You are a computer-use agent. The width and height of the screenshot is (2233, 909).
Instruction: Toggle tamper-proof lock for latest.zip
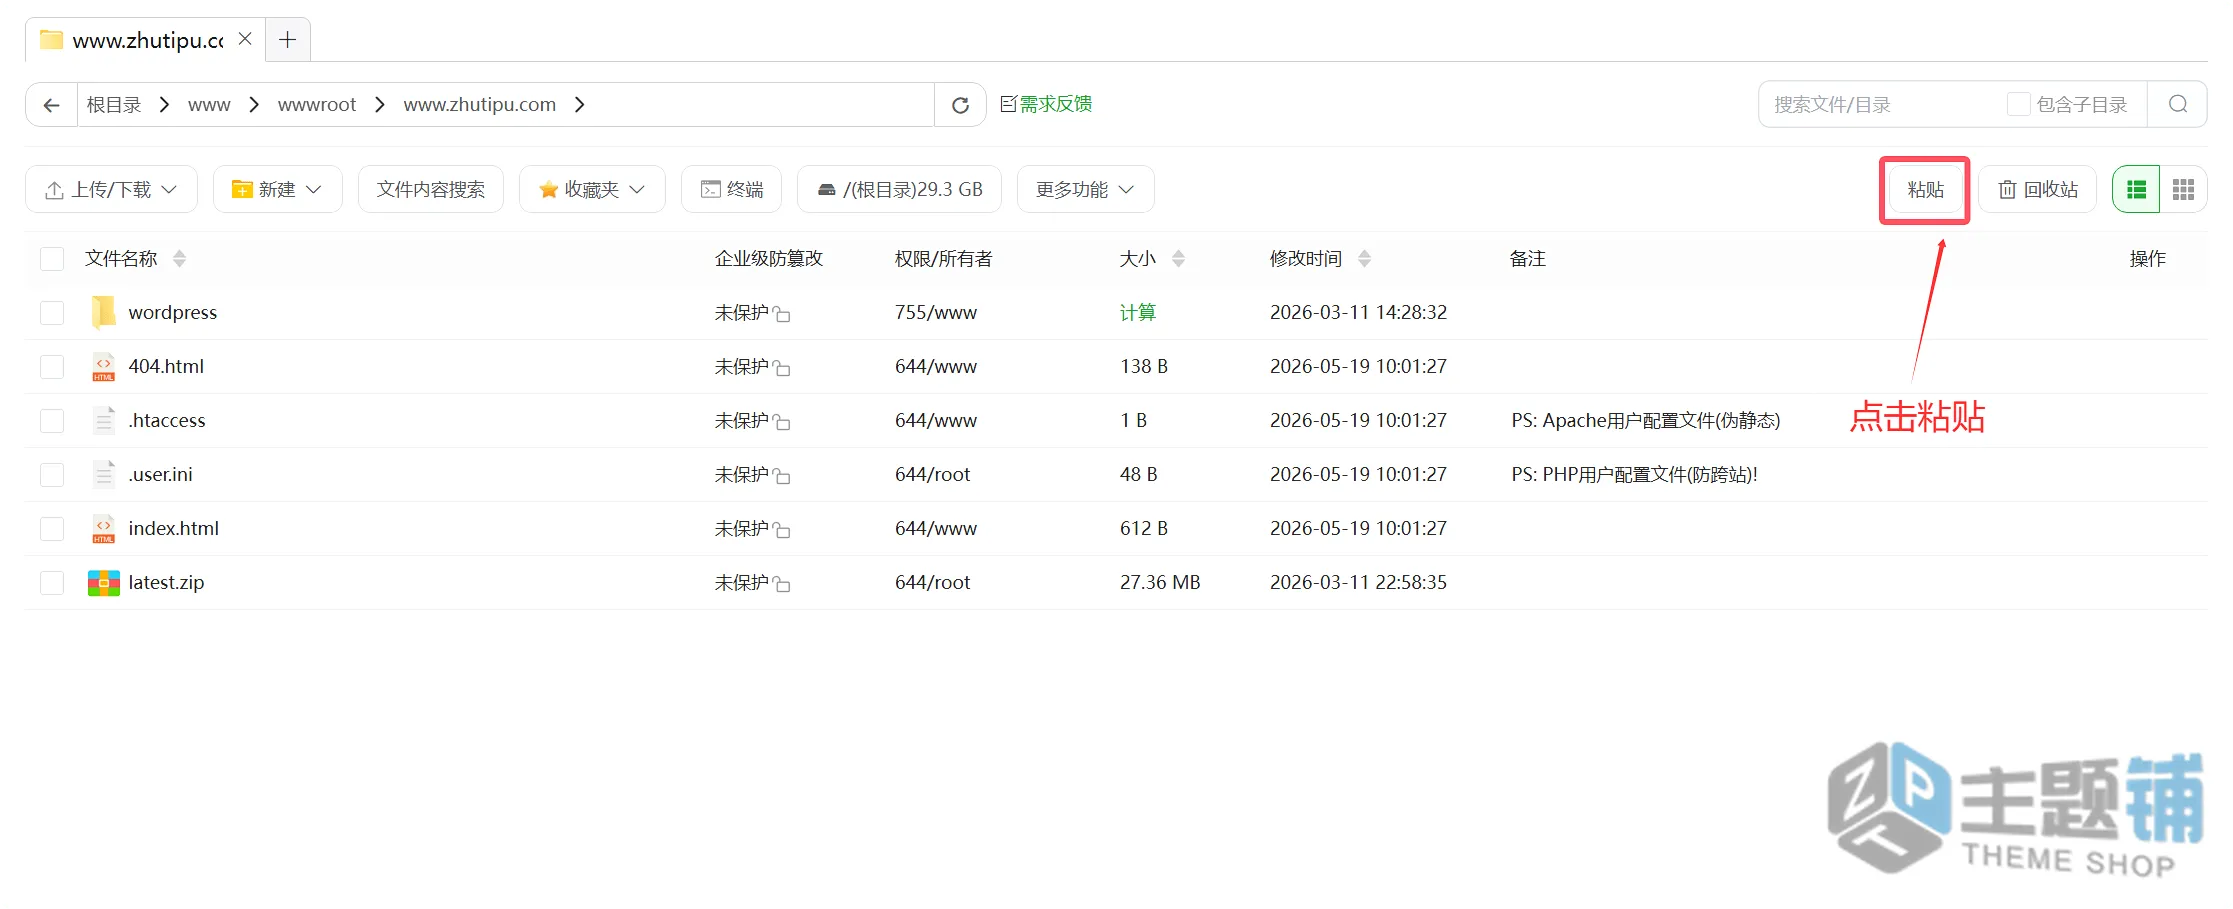click(782, 584)
